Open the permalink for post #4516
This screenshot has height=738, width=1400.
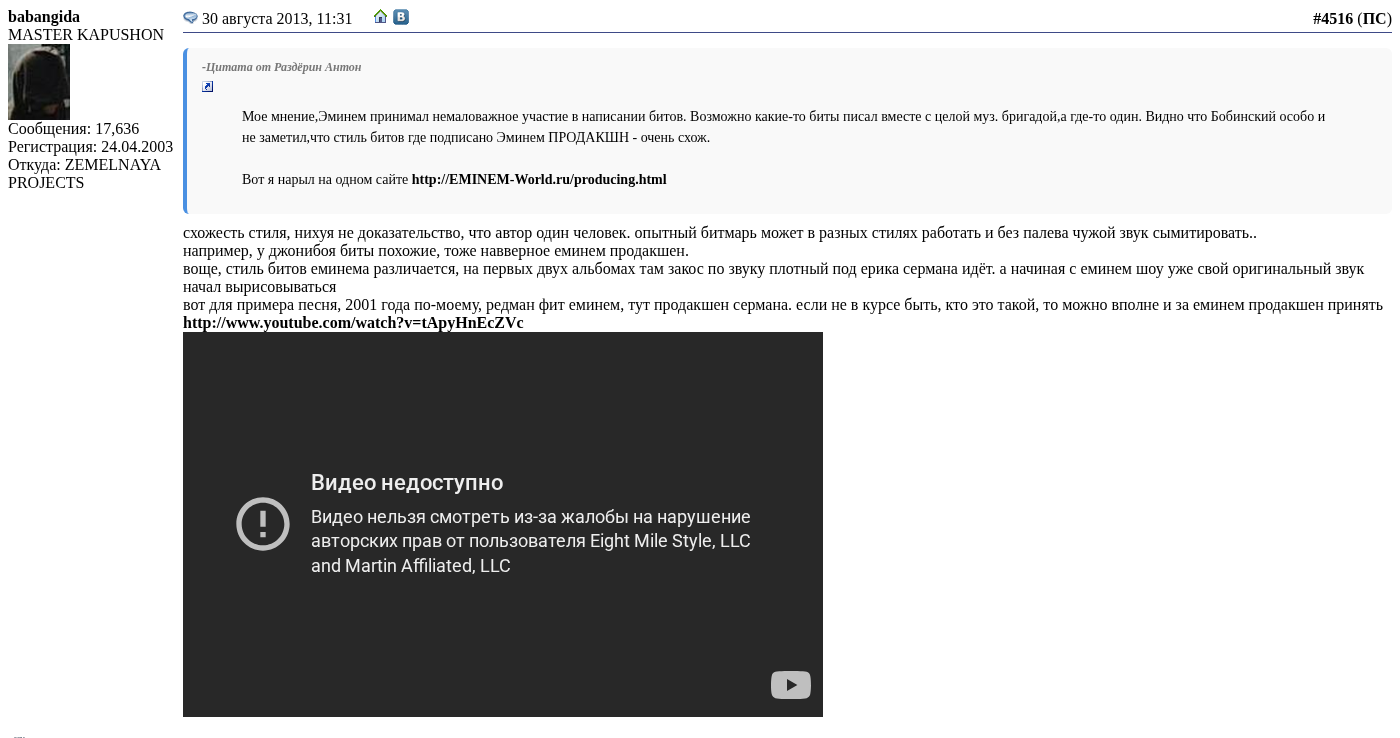pos(1332,19)
